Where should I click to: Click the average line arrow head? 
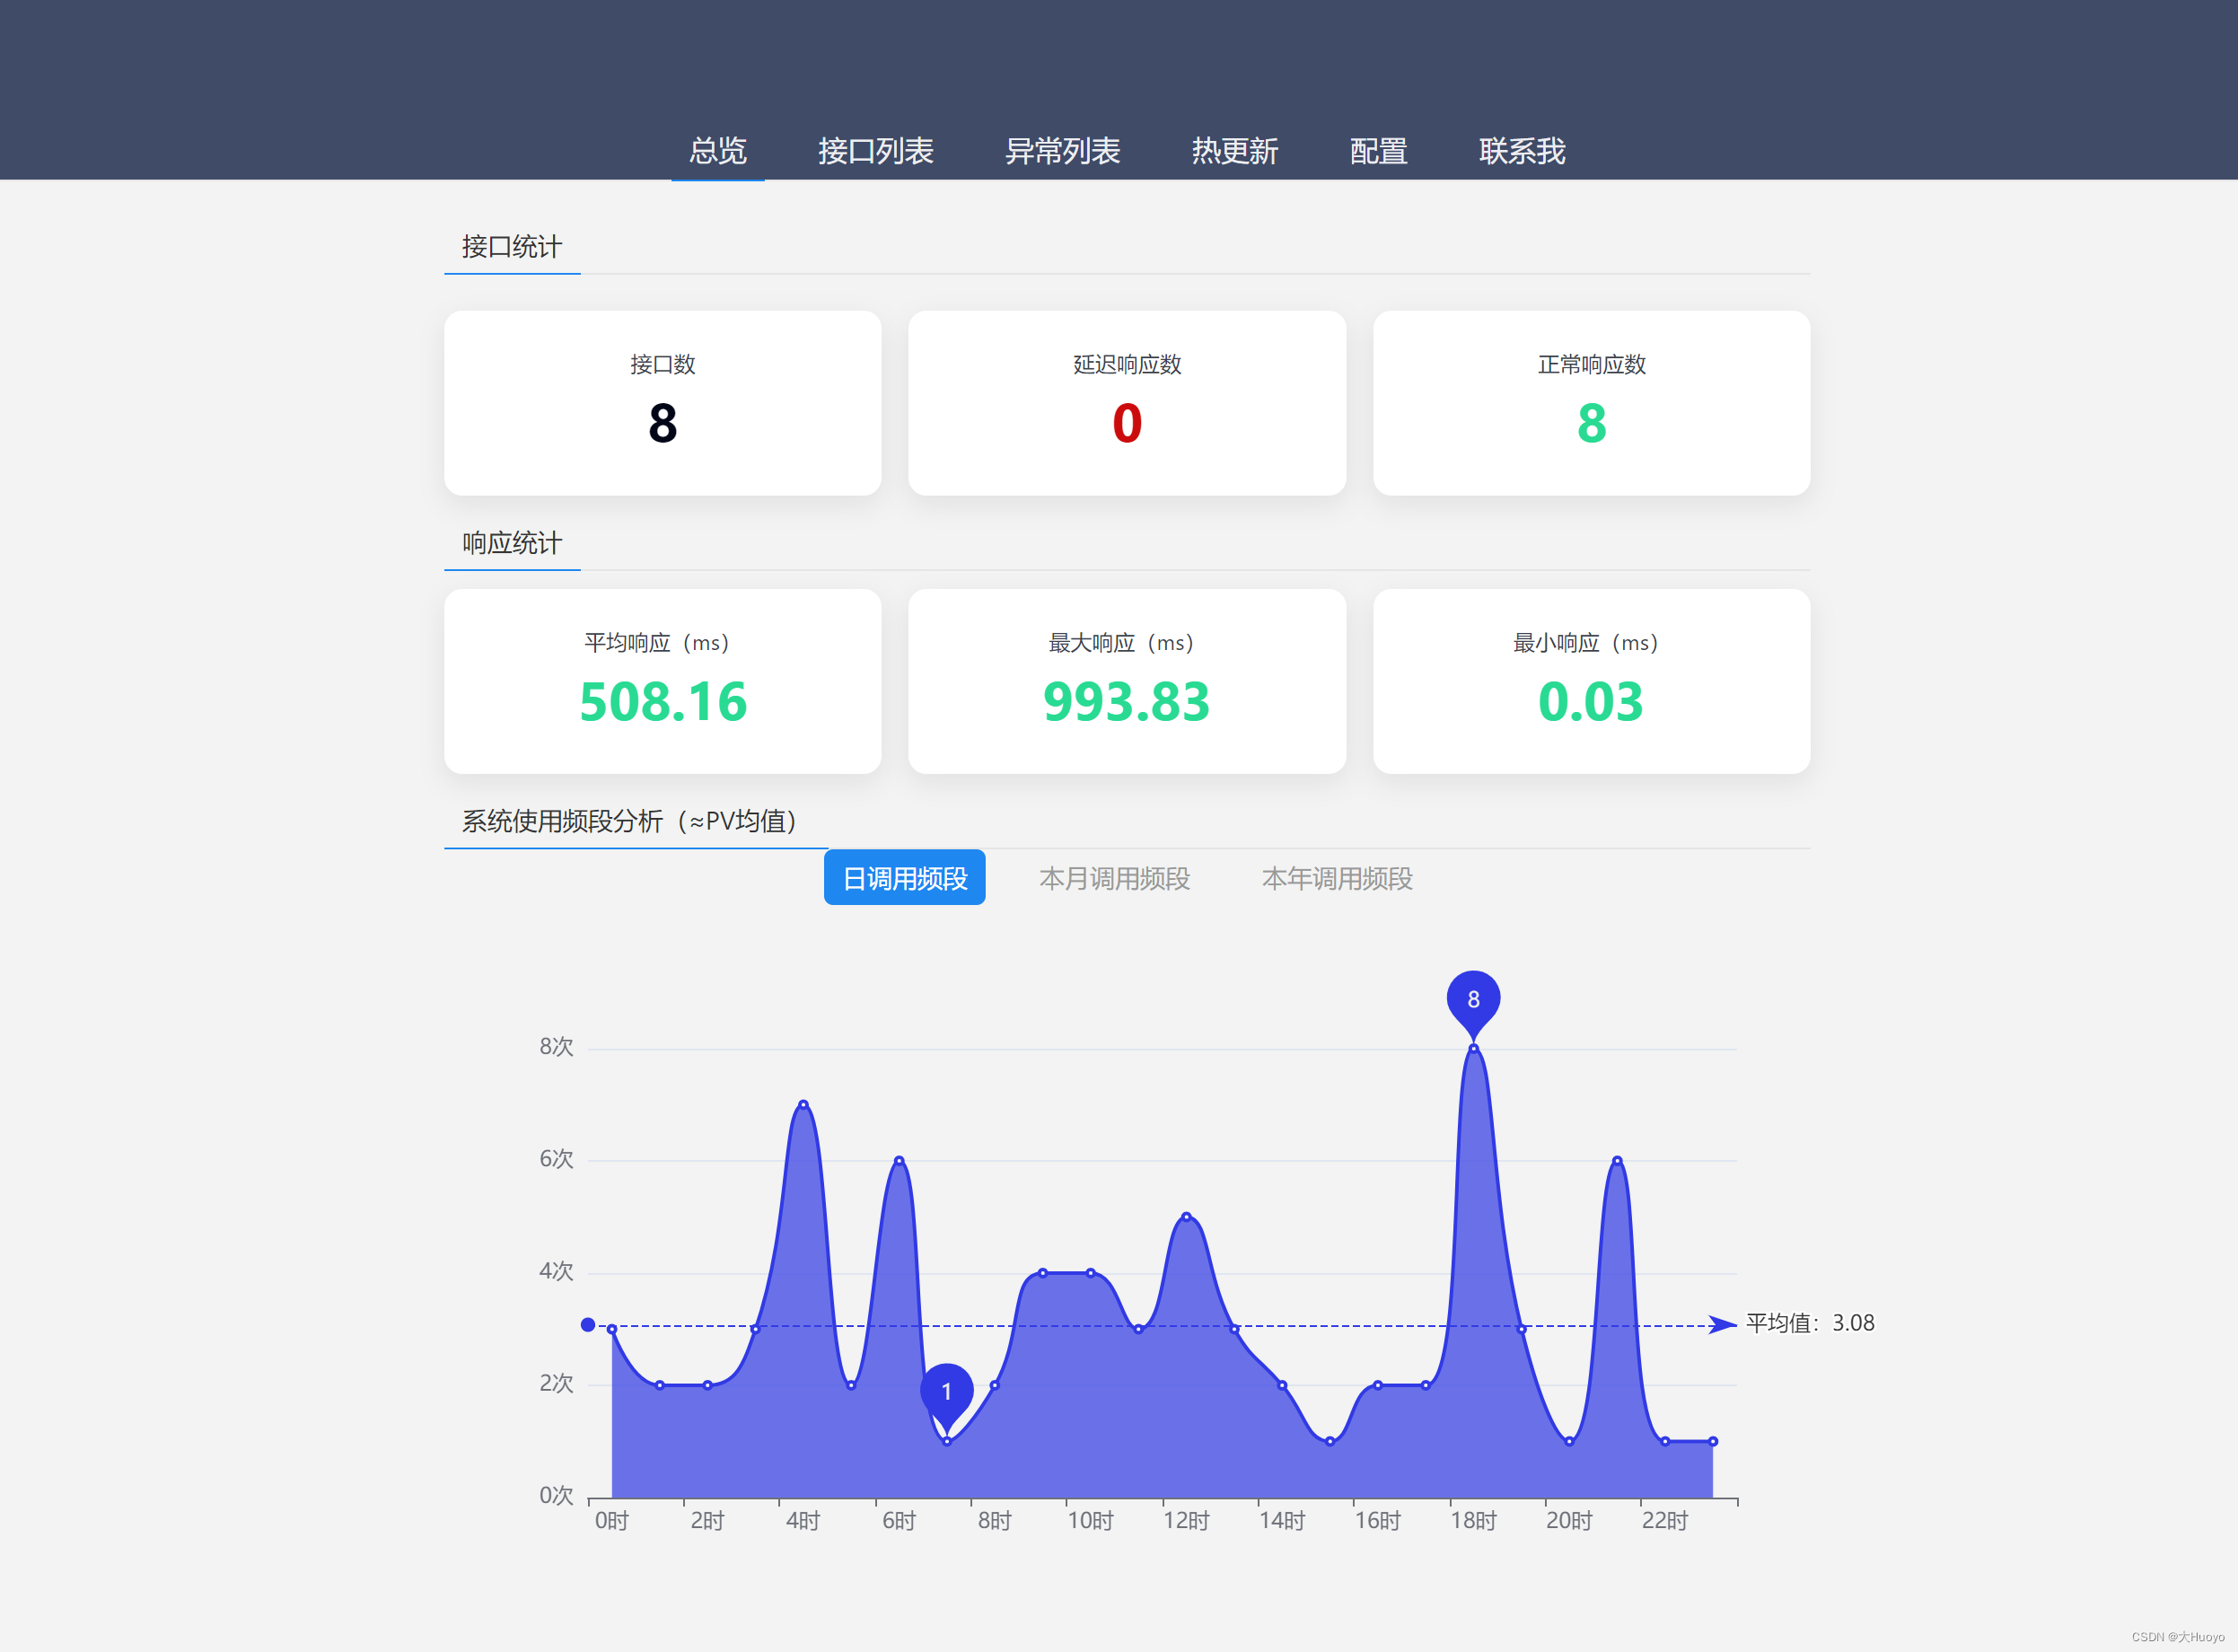(1722, 1325)
